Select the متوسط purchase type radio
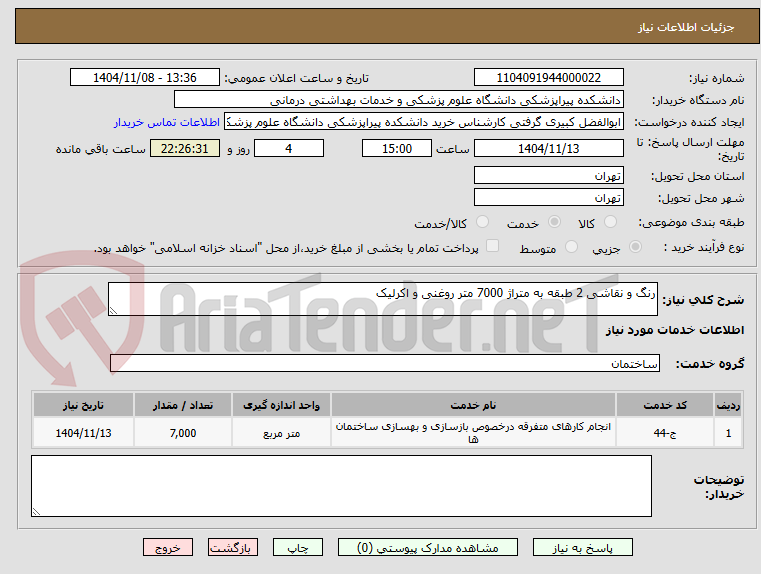This screenshot has width=761, height=574. (x=572, y=247)
